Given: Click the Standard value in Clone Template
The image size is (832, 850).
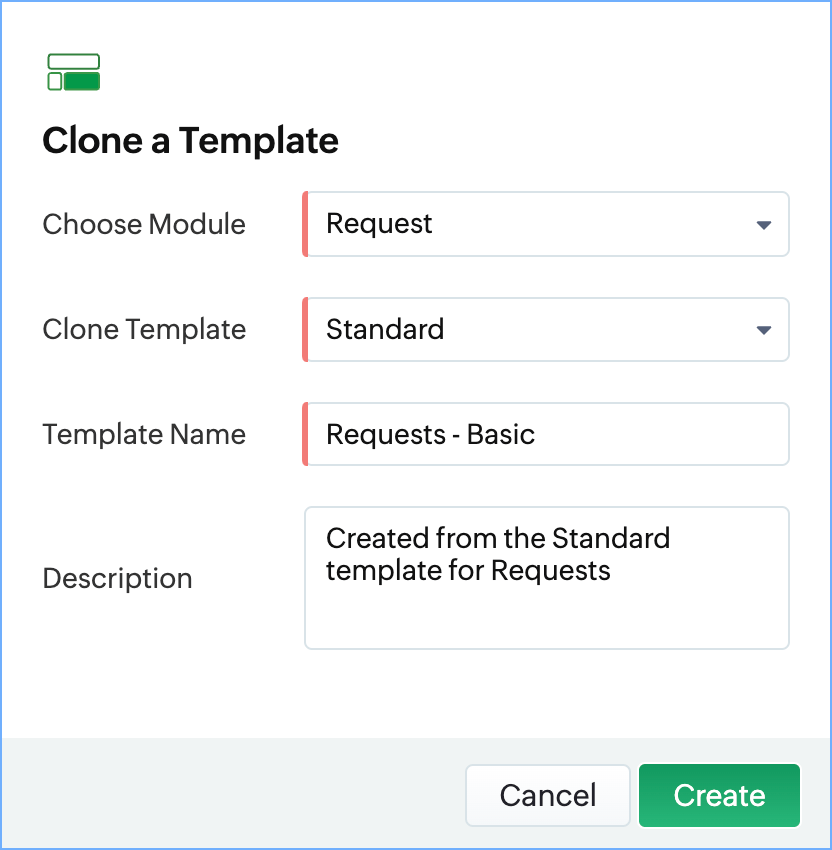Looking at the screenshot, I should click(x=385, y=329).
